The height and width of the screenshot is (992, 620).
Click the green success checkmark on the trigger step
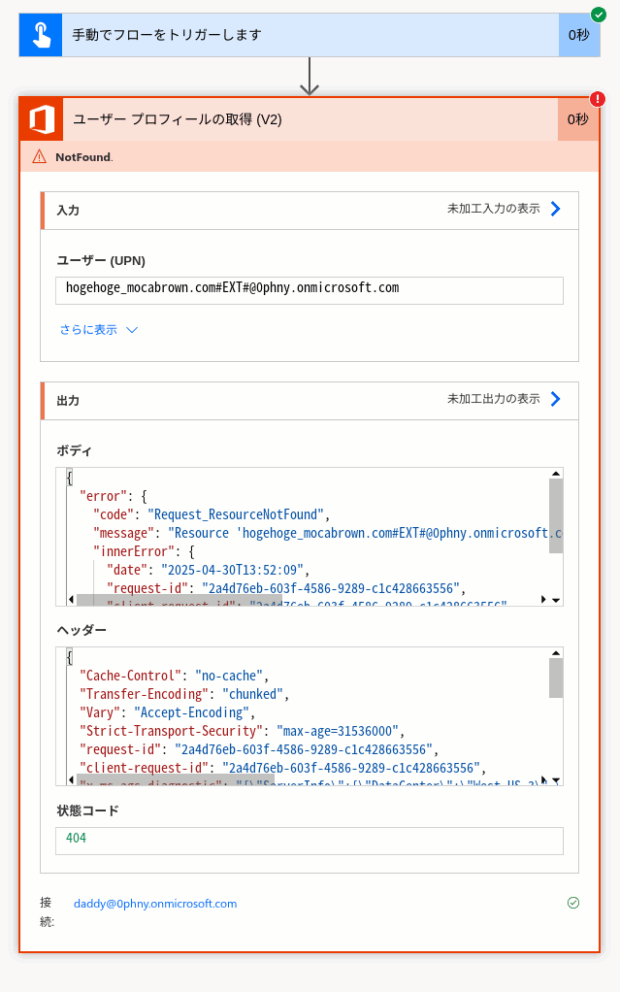coord(598,14)
